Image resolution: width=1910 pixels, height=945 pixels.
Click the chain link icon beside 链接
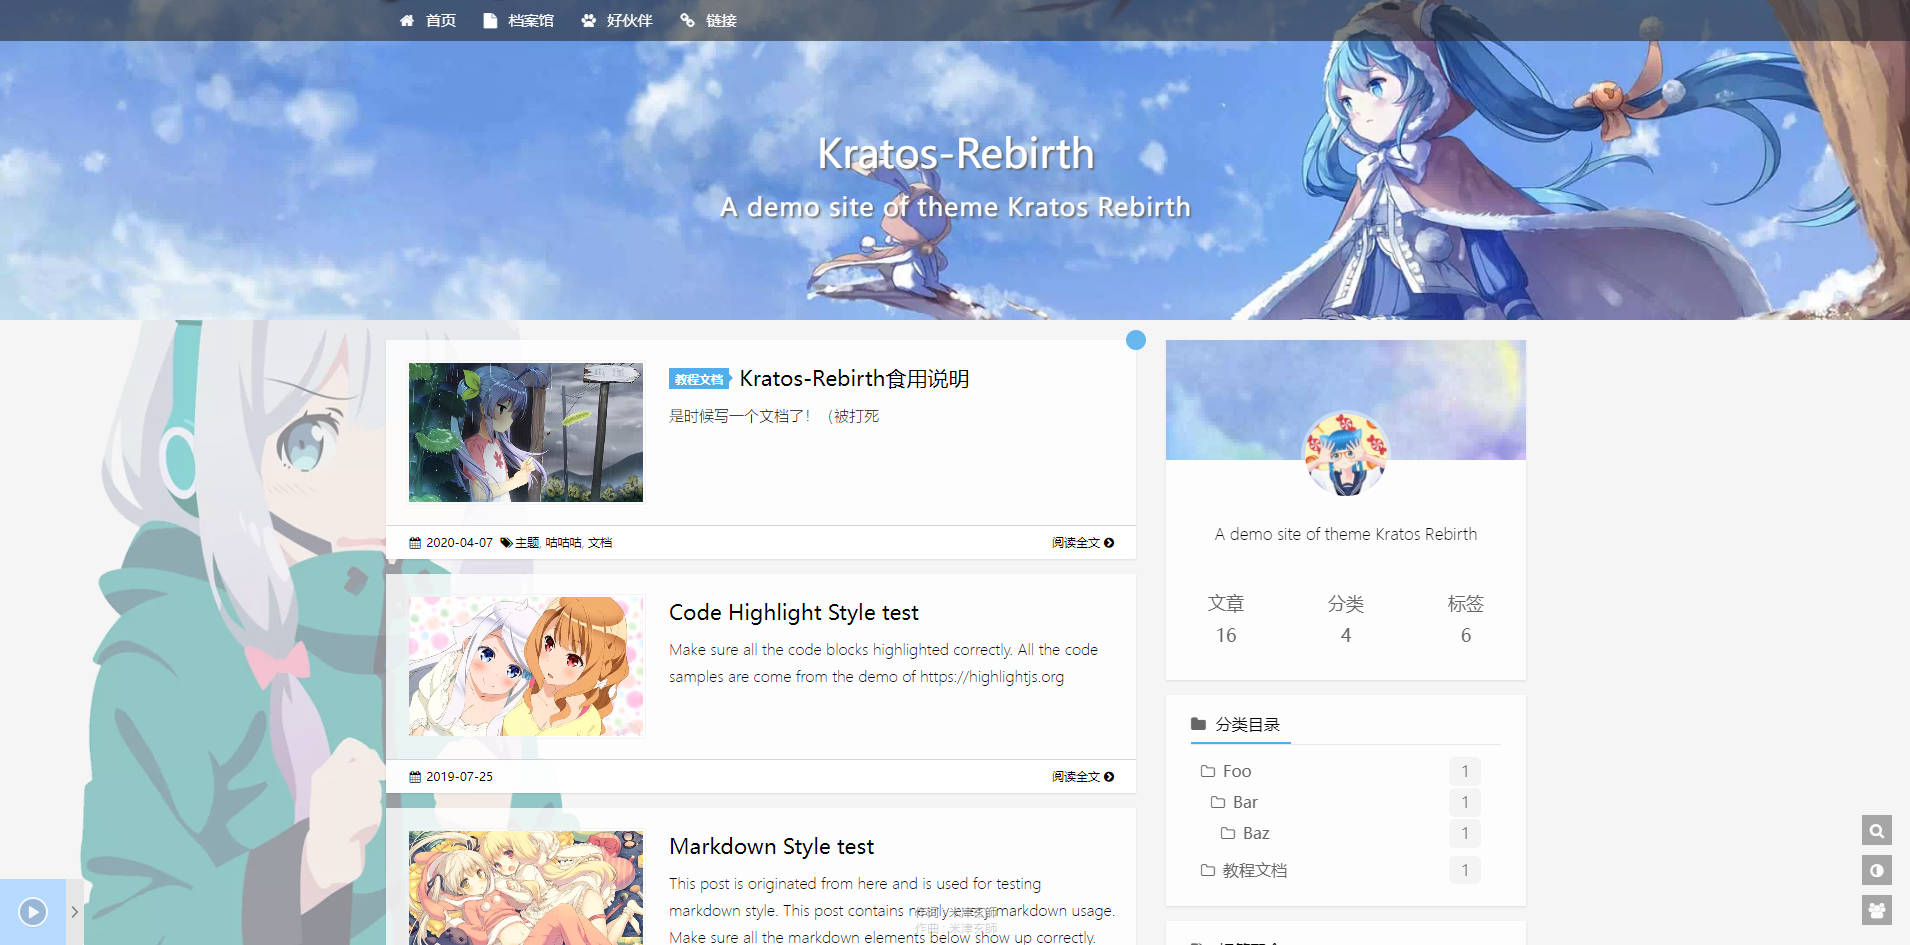(x=687, y=19)
